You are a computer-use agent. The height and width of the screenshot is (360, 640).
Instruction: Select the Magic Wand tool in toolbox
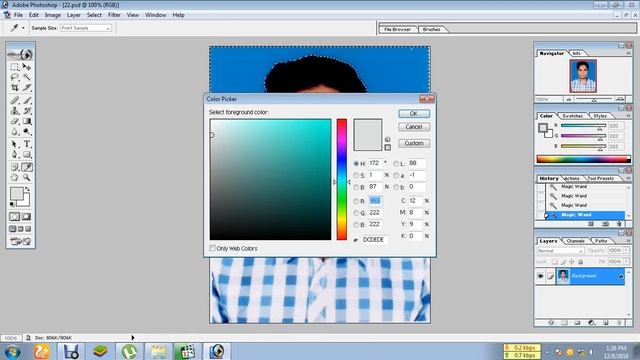coord(27,77)
